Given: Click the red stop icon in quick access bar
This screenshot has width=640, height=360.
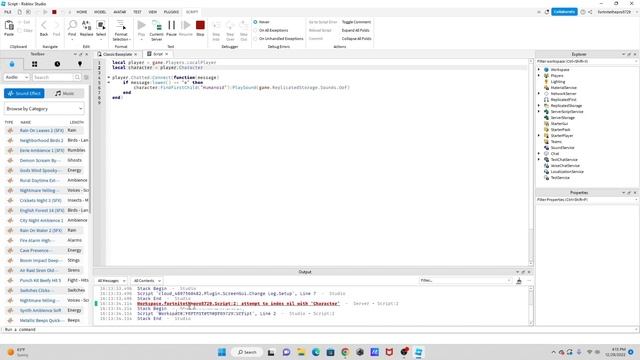Looking at the screenshot, I should click(54, 12).
